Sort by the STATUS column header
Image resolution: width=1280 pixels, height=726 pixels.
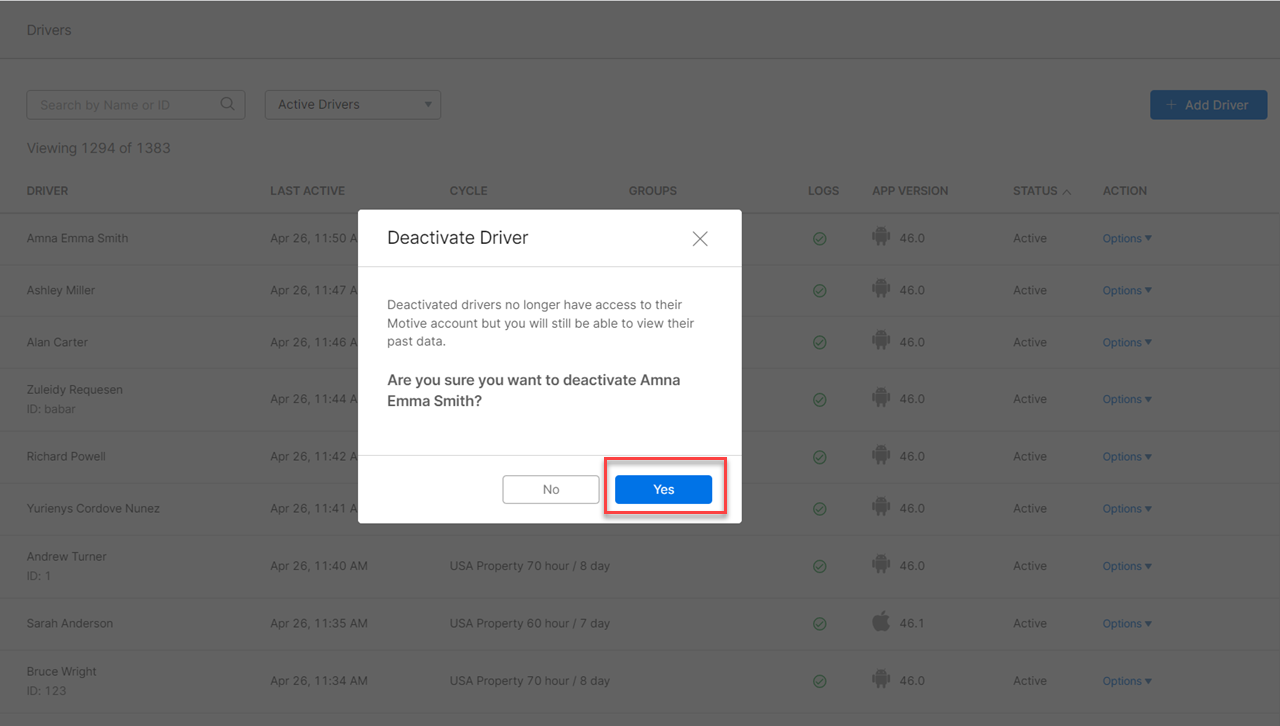(x=1042, y=191)
